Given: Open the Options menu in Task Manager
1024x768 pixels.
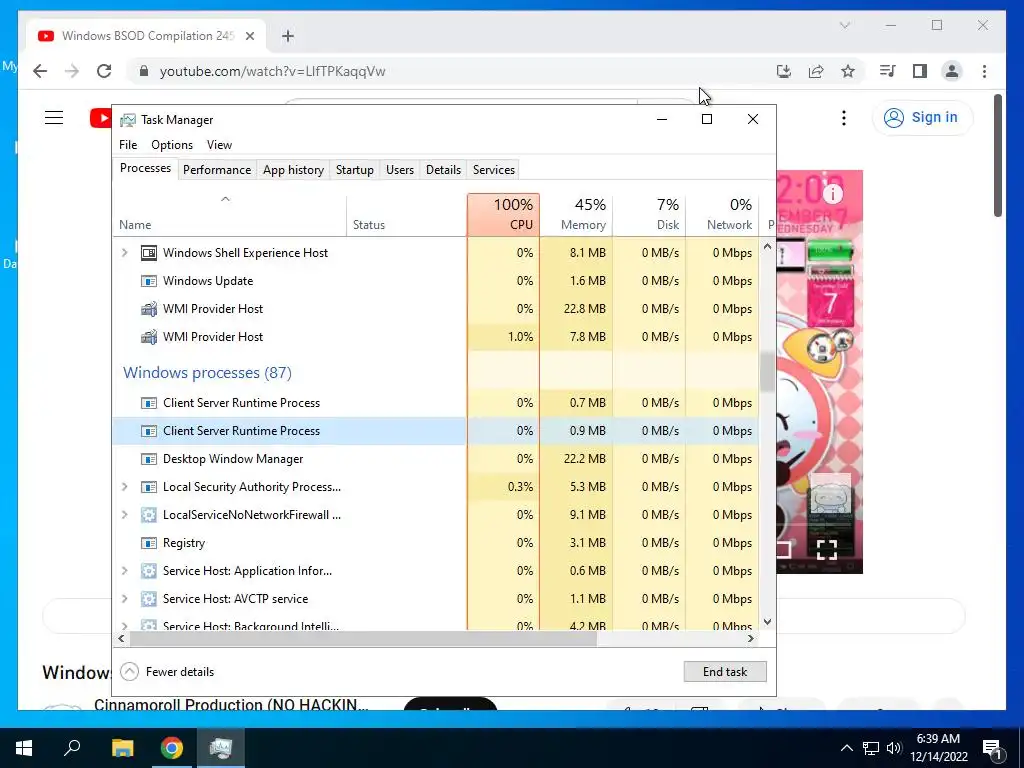Looking at the screenshot, I should (172, 145).
